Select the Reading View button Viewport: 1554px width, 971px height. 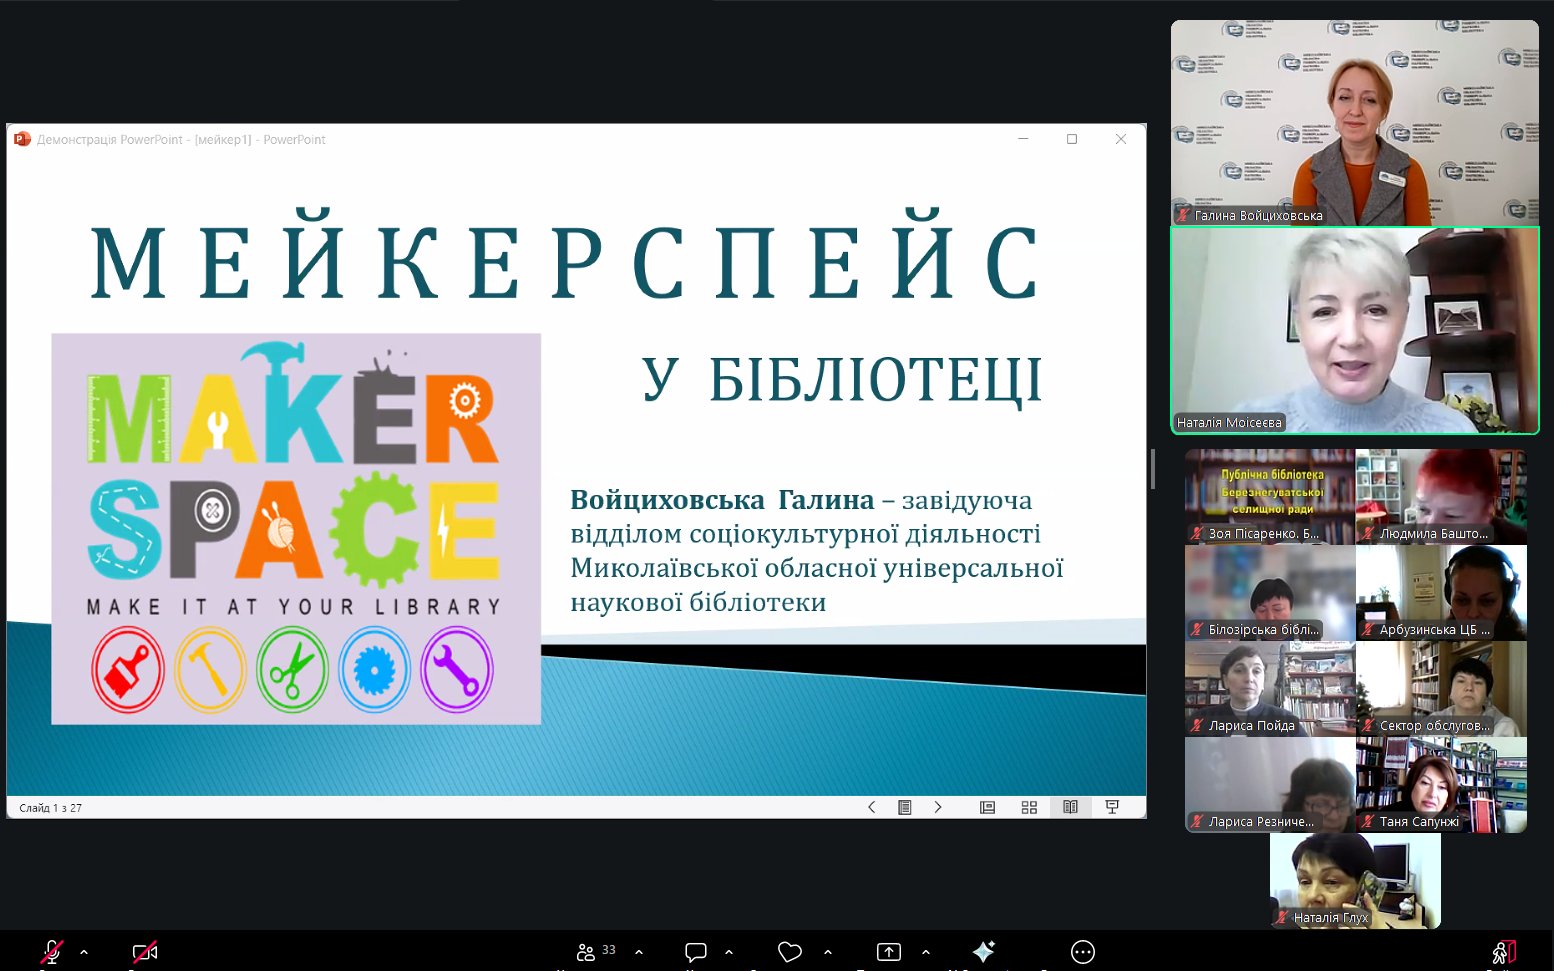click(1070, 807)
